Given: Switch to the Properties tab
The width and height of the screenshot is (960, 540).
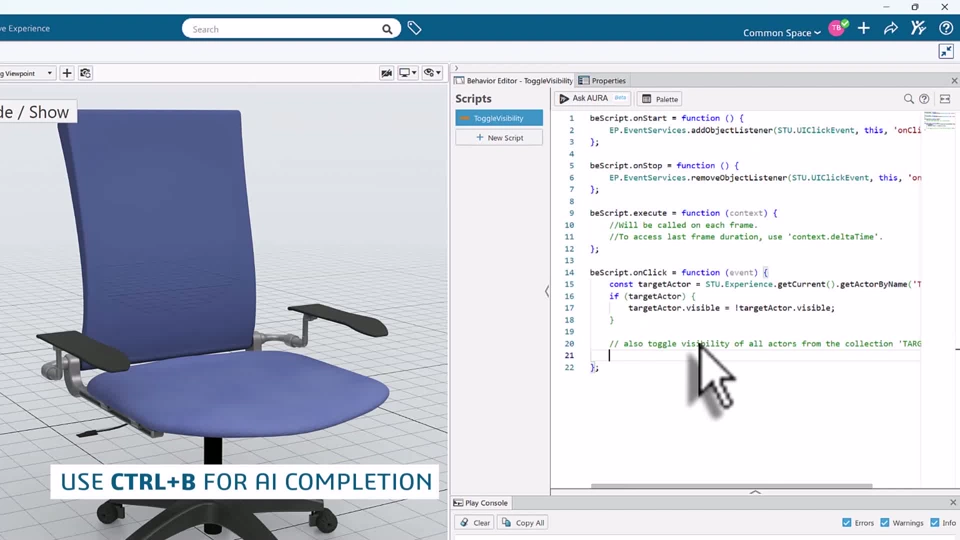Looking at the screenshot, I should coord(602,80).
